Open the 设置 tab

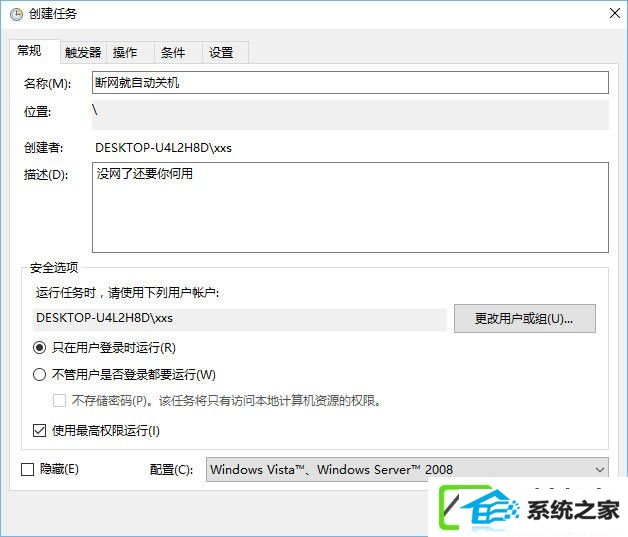coord(225,52)
